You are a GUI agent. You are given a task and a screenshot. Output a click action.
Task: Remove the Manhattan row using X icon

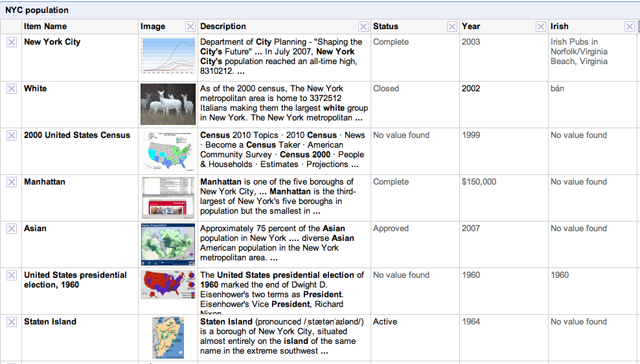(11, 182)
